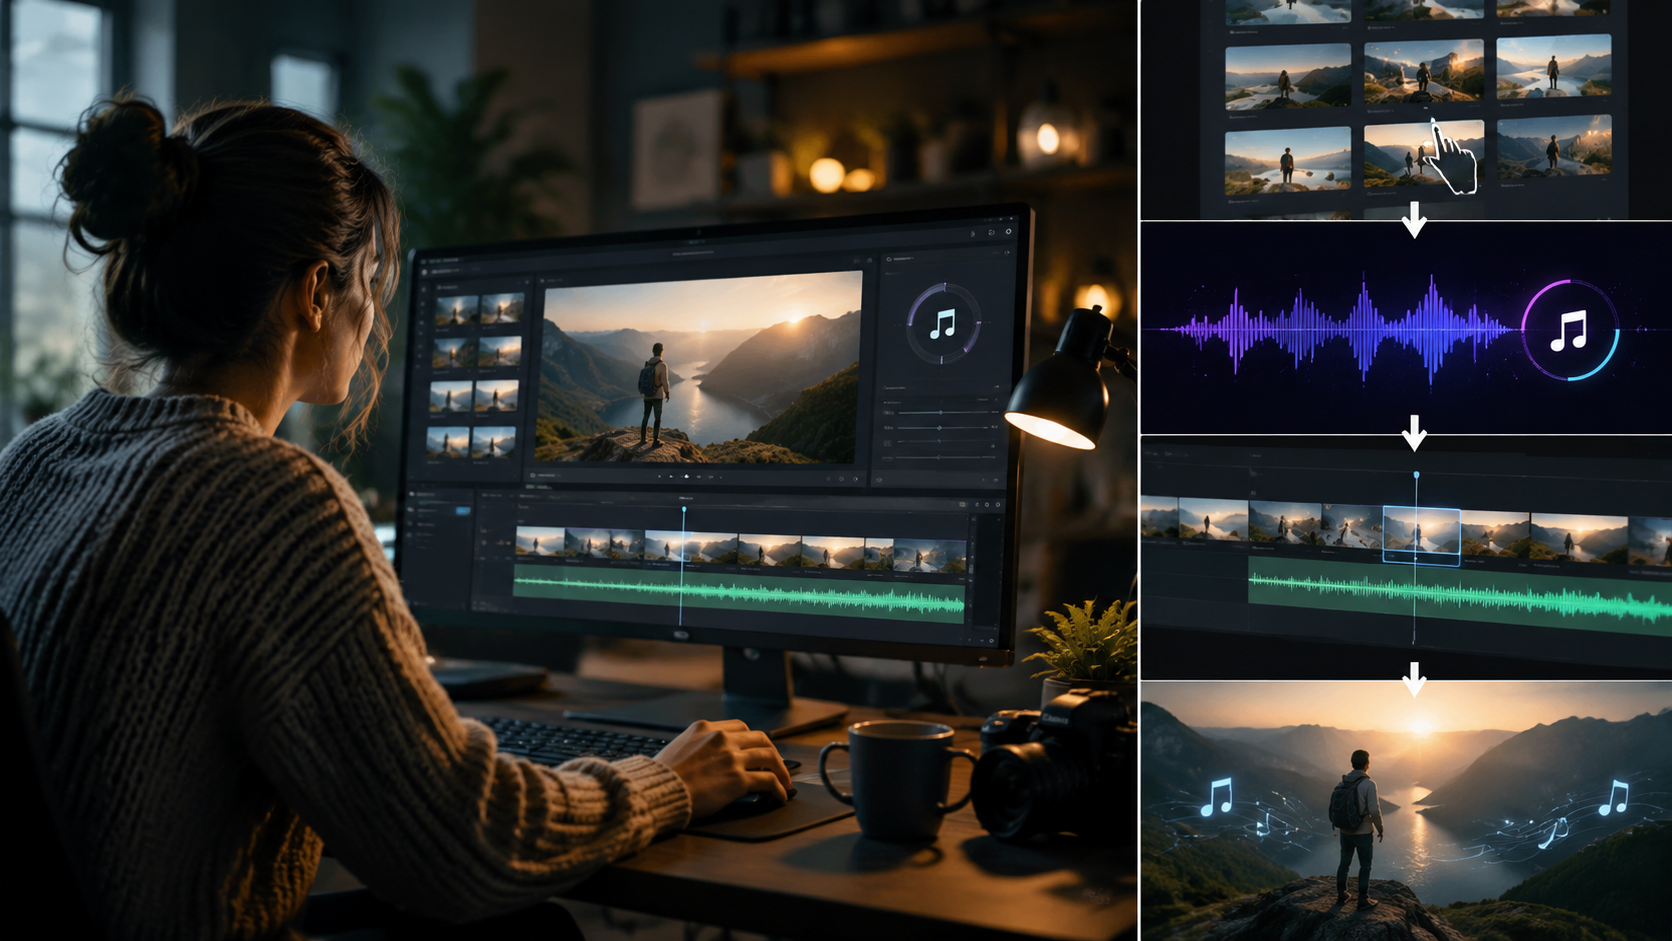The image size is (1672, 941).
Task: Select the green audio track in the enlarged timeline
Action: (x=1460, y=594)
